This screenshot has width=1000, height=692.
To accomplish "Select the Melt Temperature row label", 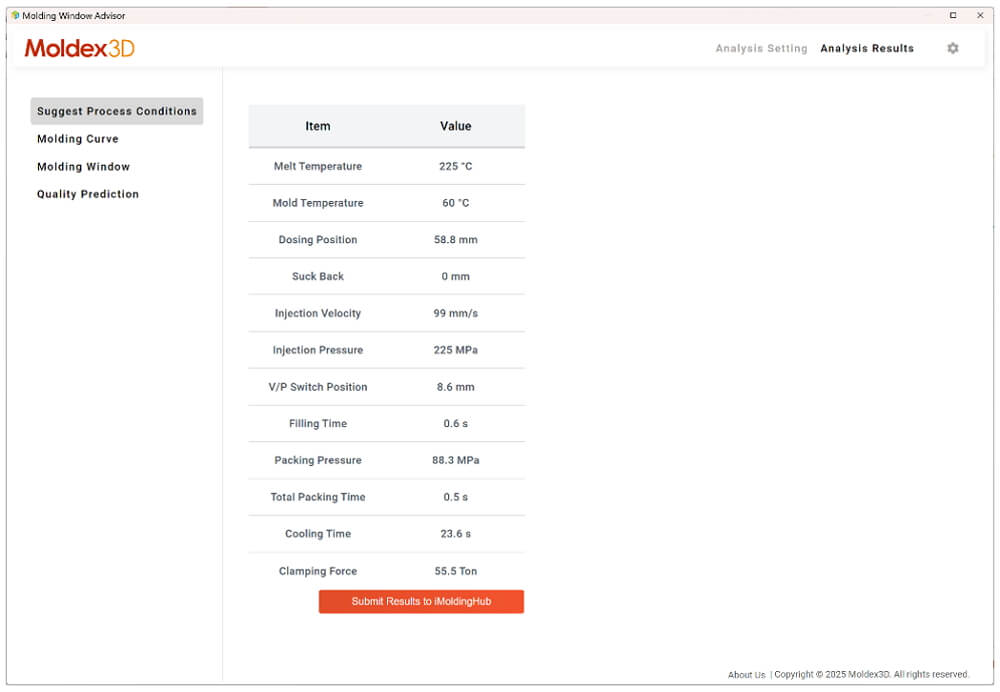I will 318,166.
